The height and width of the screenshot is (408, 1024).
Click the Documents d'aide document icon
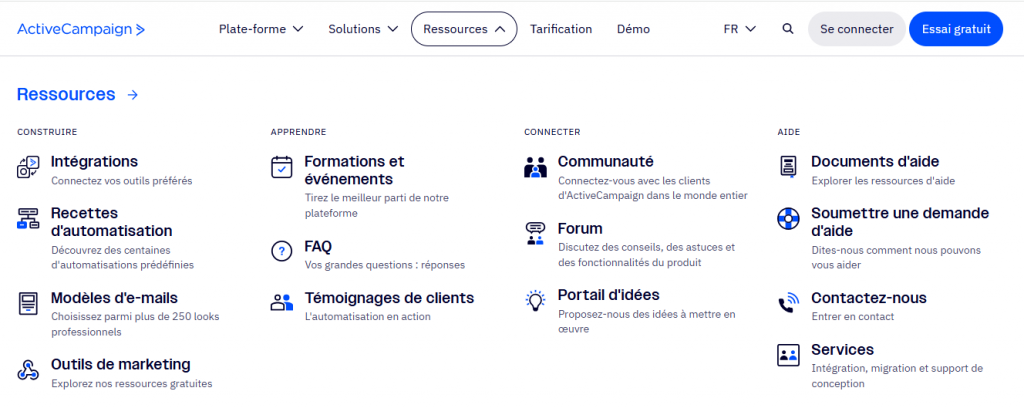coord(788,167)
